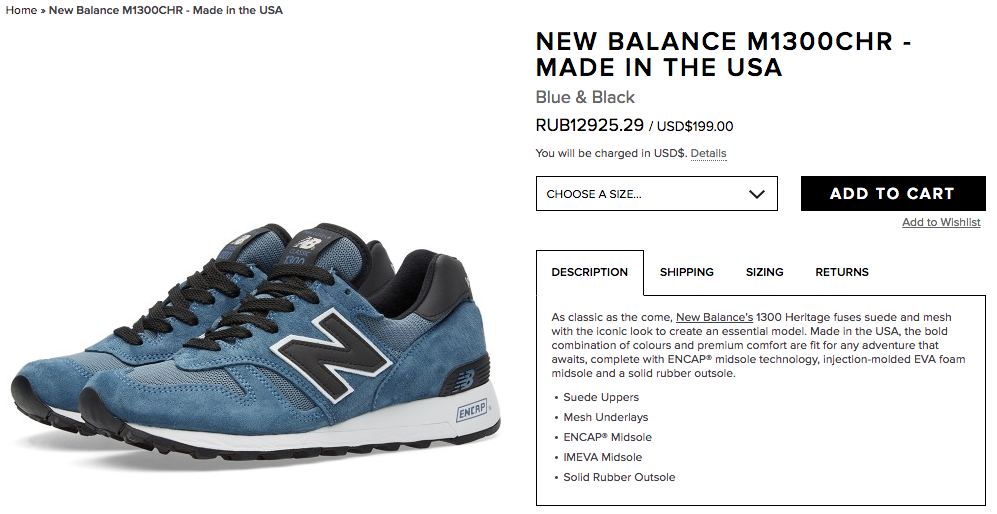The width and height of the screenshot is (997, 514).
Task: Add this item to Wishlist
Action: click(x=941, y=222)
